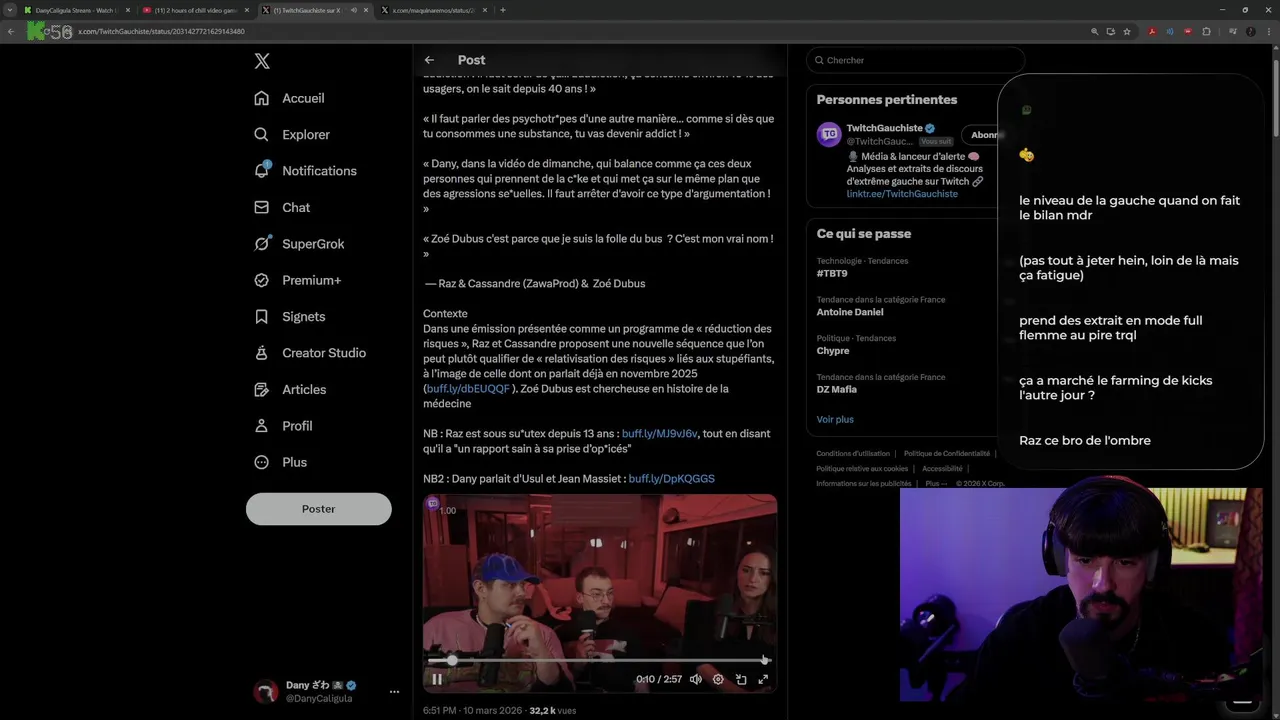Pause the video playback
Screen dimensions: 1280x720
(x=437, y=679)
